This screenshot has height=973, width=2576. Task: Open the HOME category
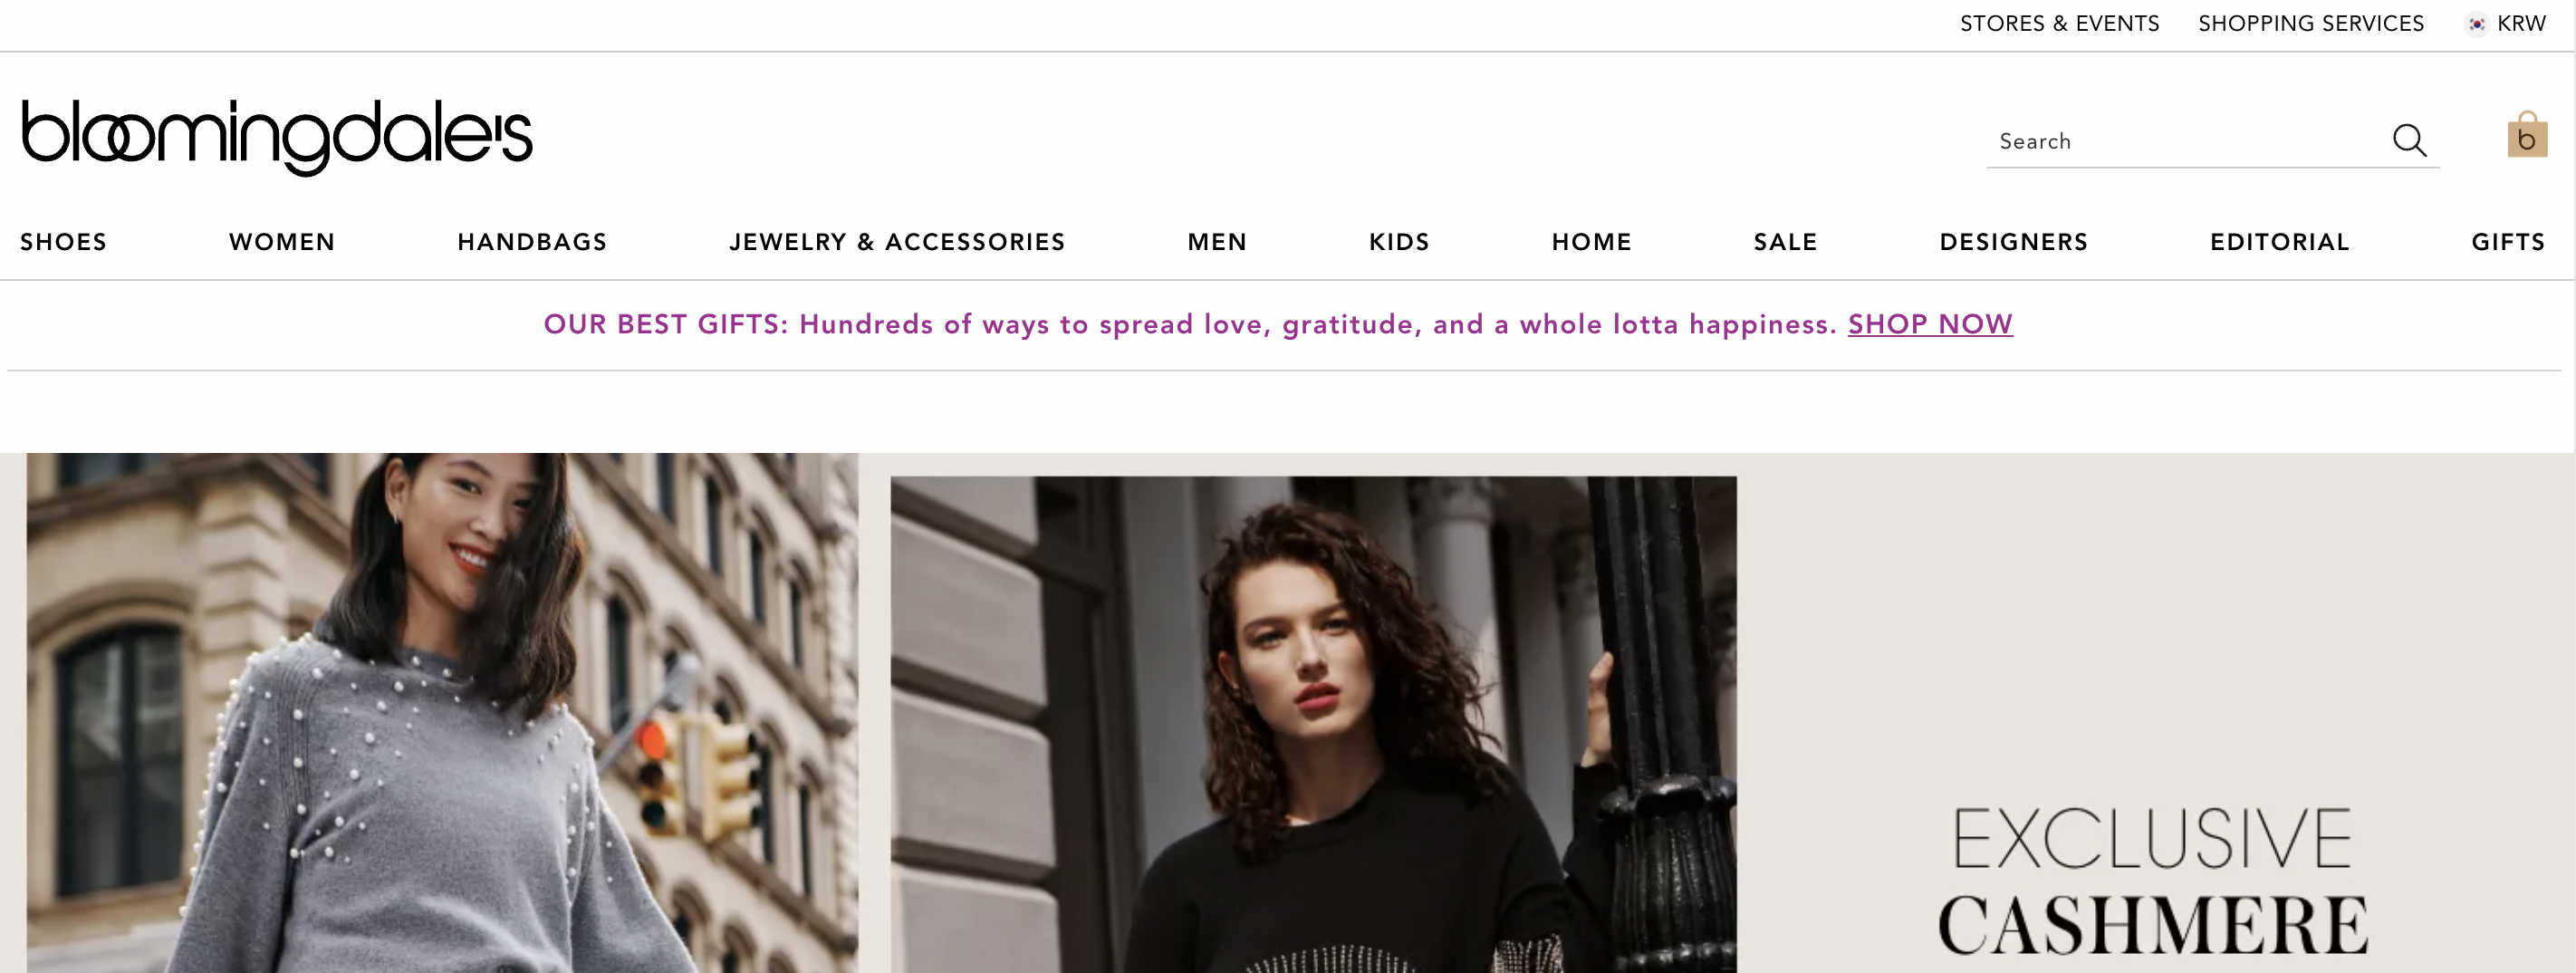pyautogui.click(x=1592, y=242)
